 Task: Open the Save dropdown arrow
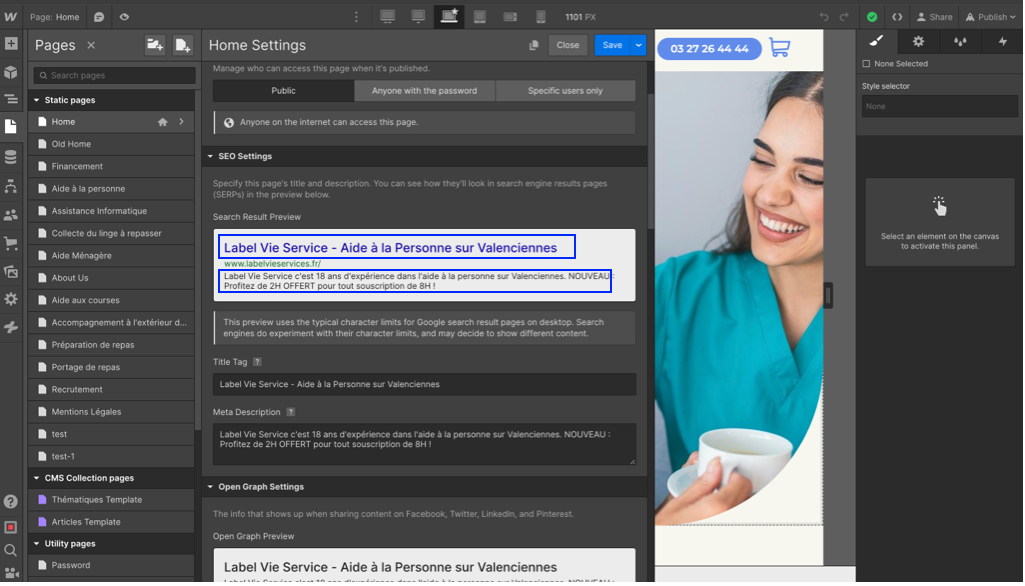pos(639,45)
